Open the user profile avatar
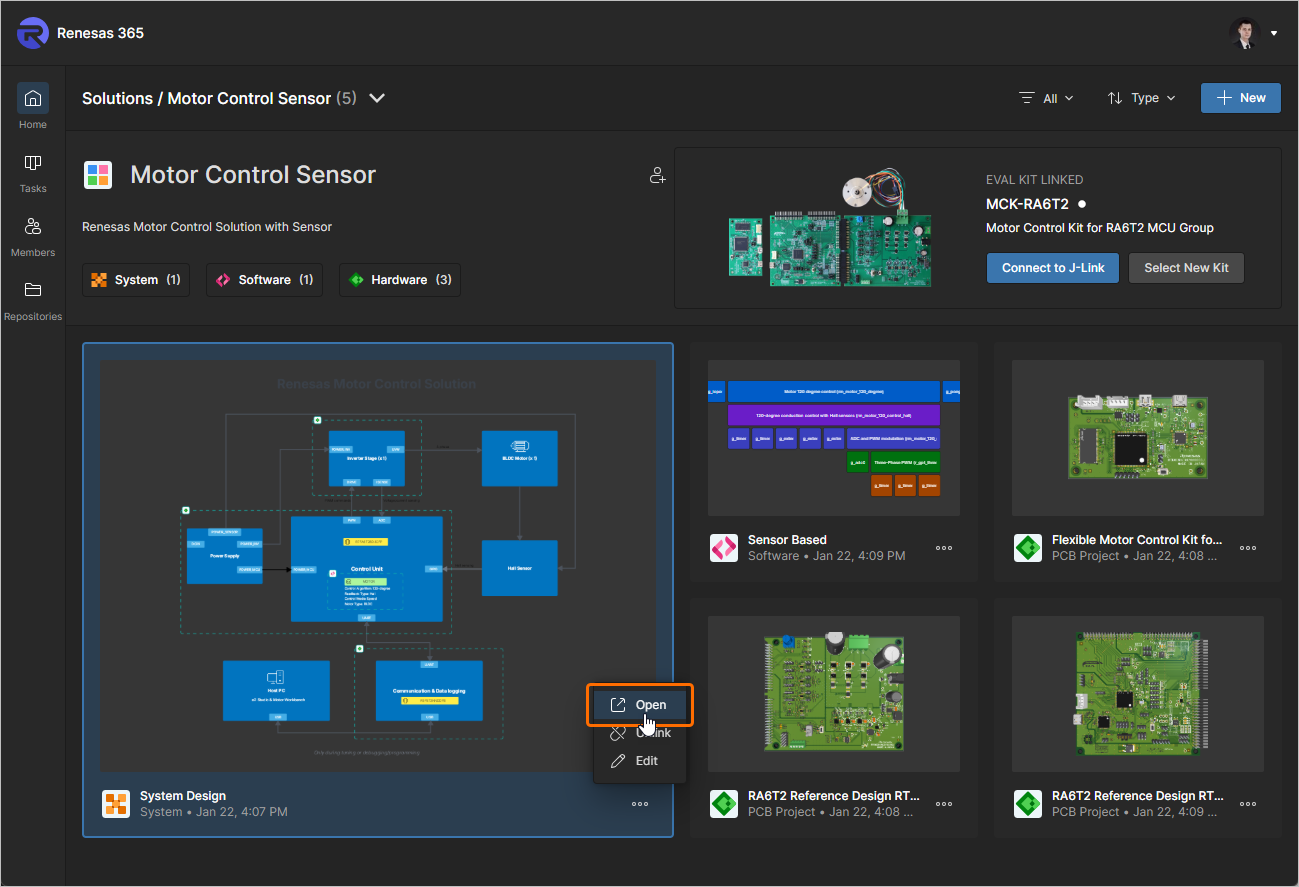The width and height of the screenshot is (1299, 887). tap(1245, 33)
